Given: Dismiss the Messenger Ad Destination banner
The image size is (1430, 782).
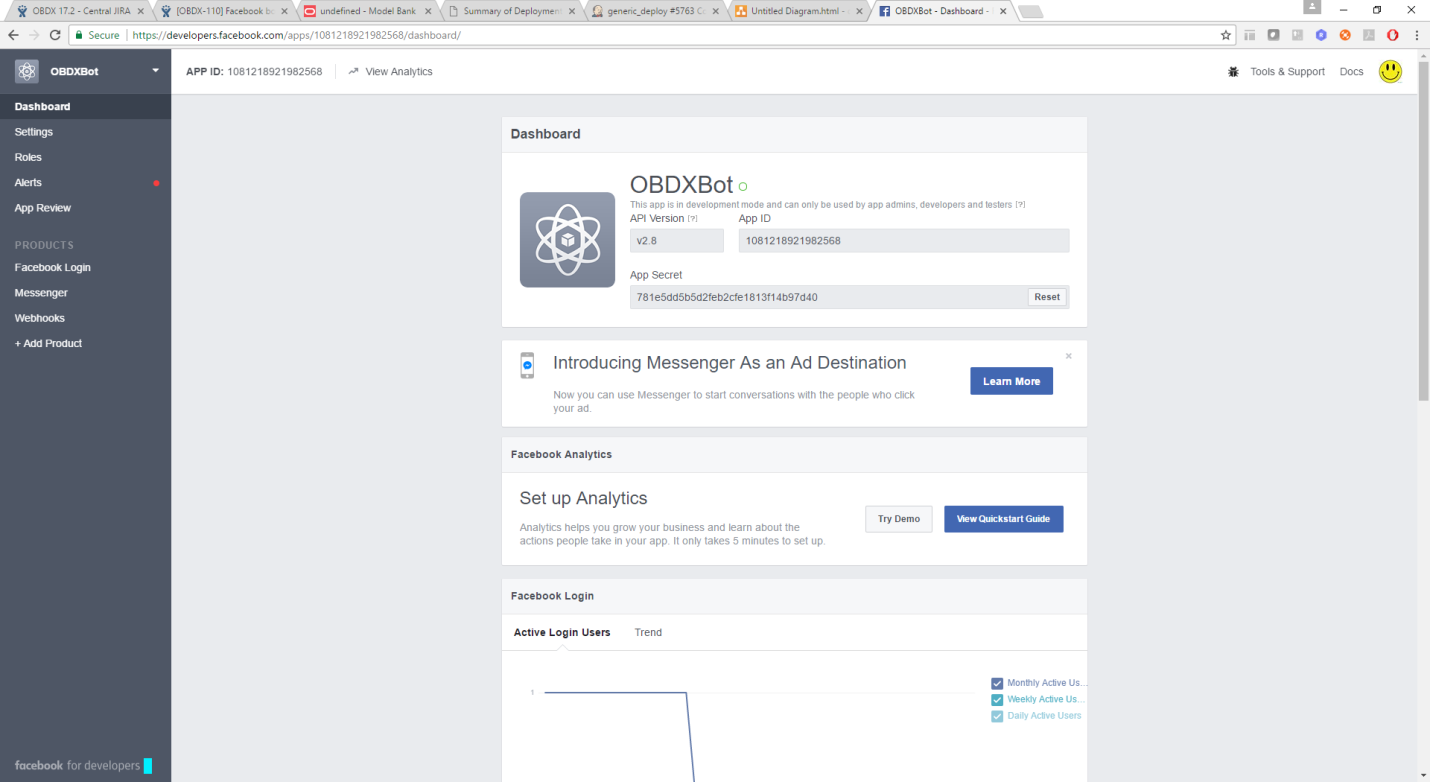Looking at the screenshot, I should tap(1068, 356).
